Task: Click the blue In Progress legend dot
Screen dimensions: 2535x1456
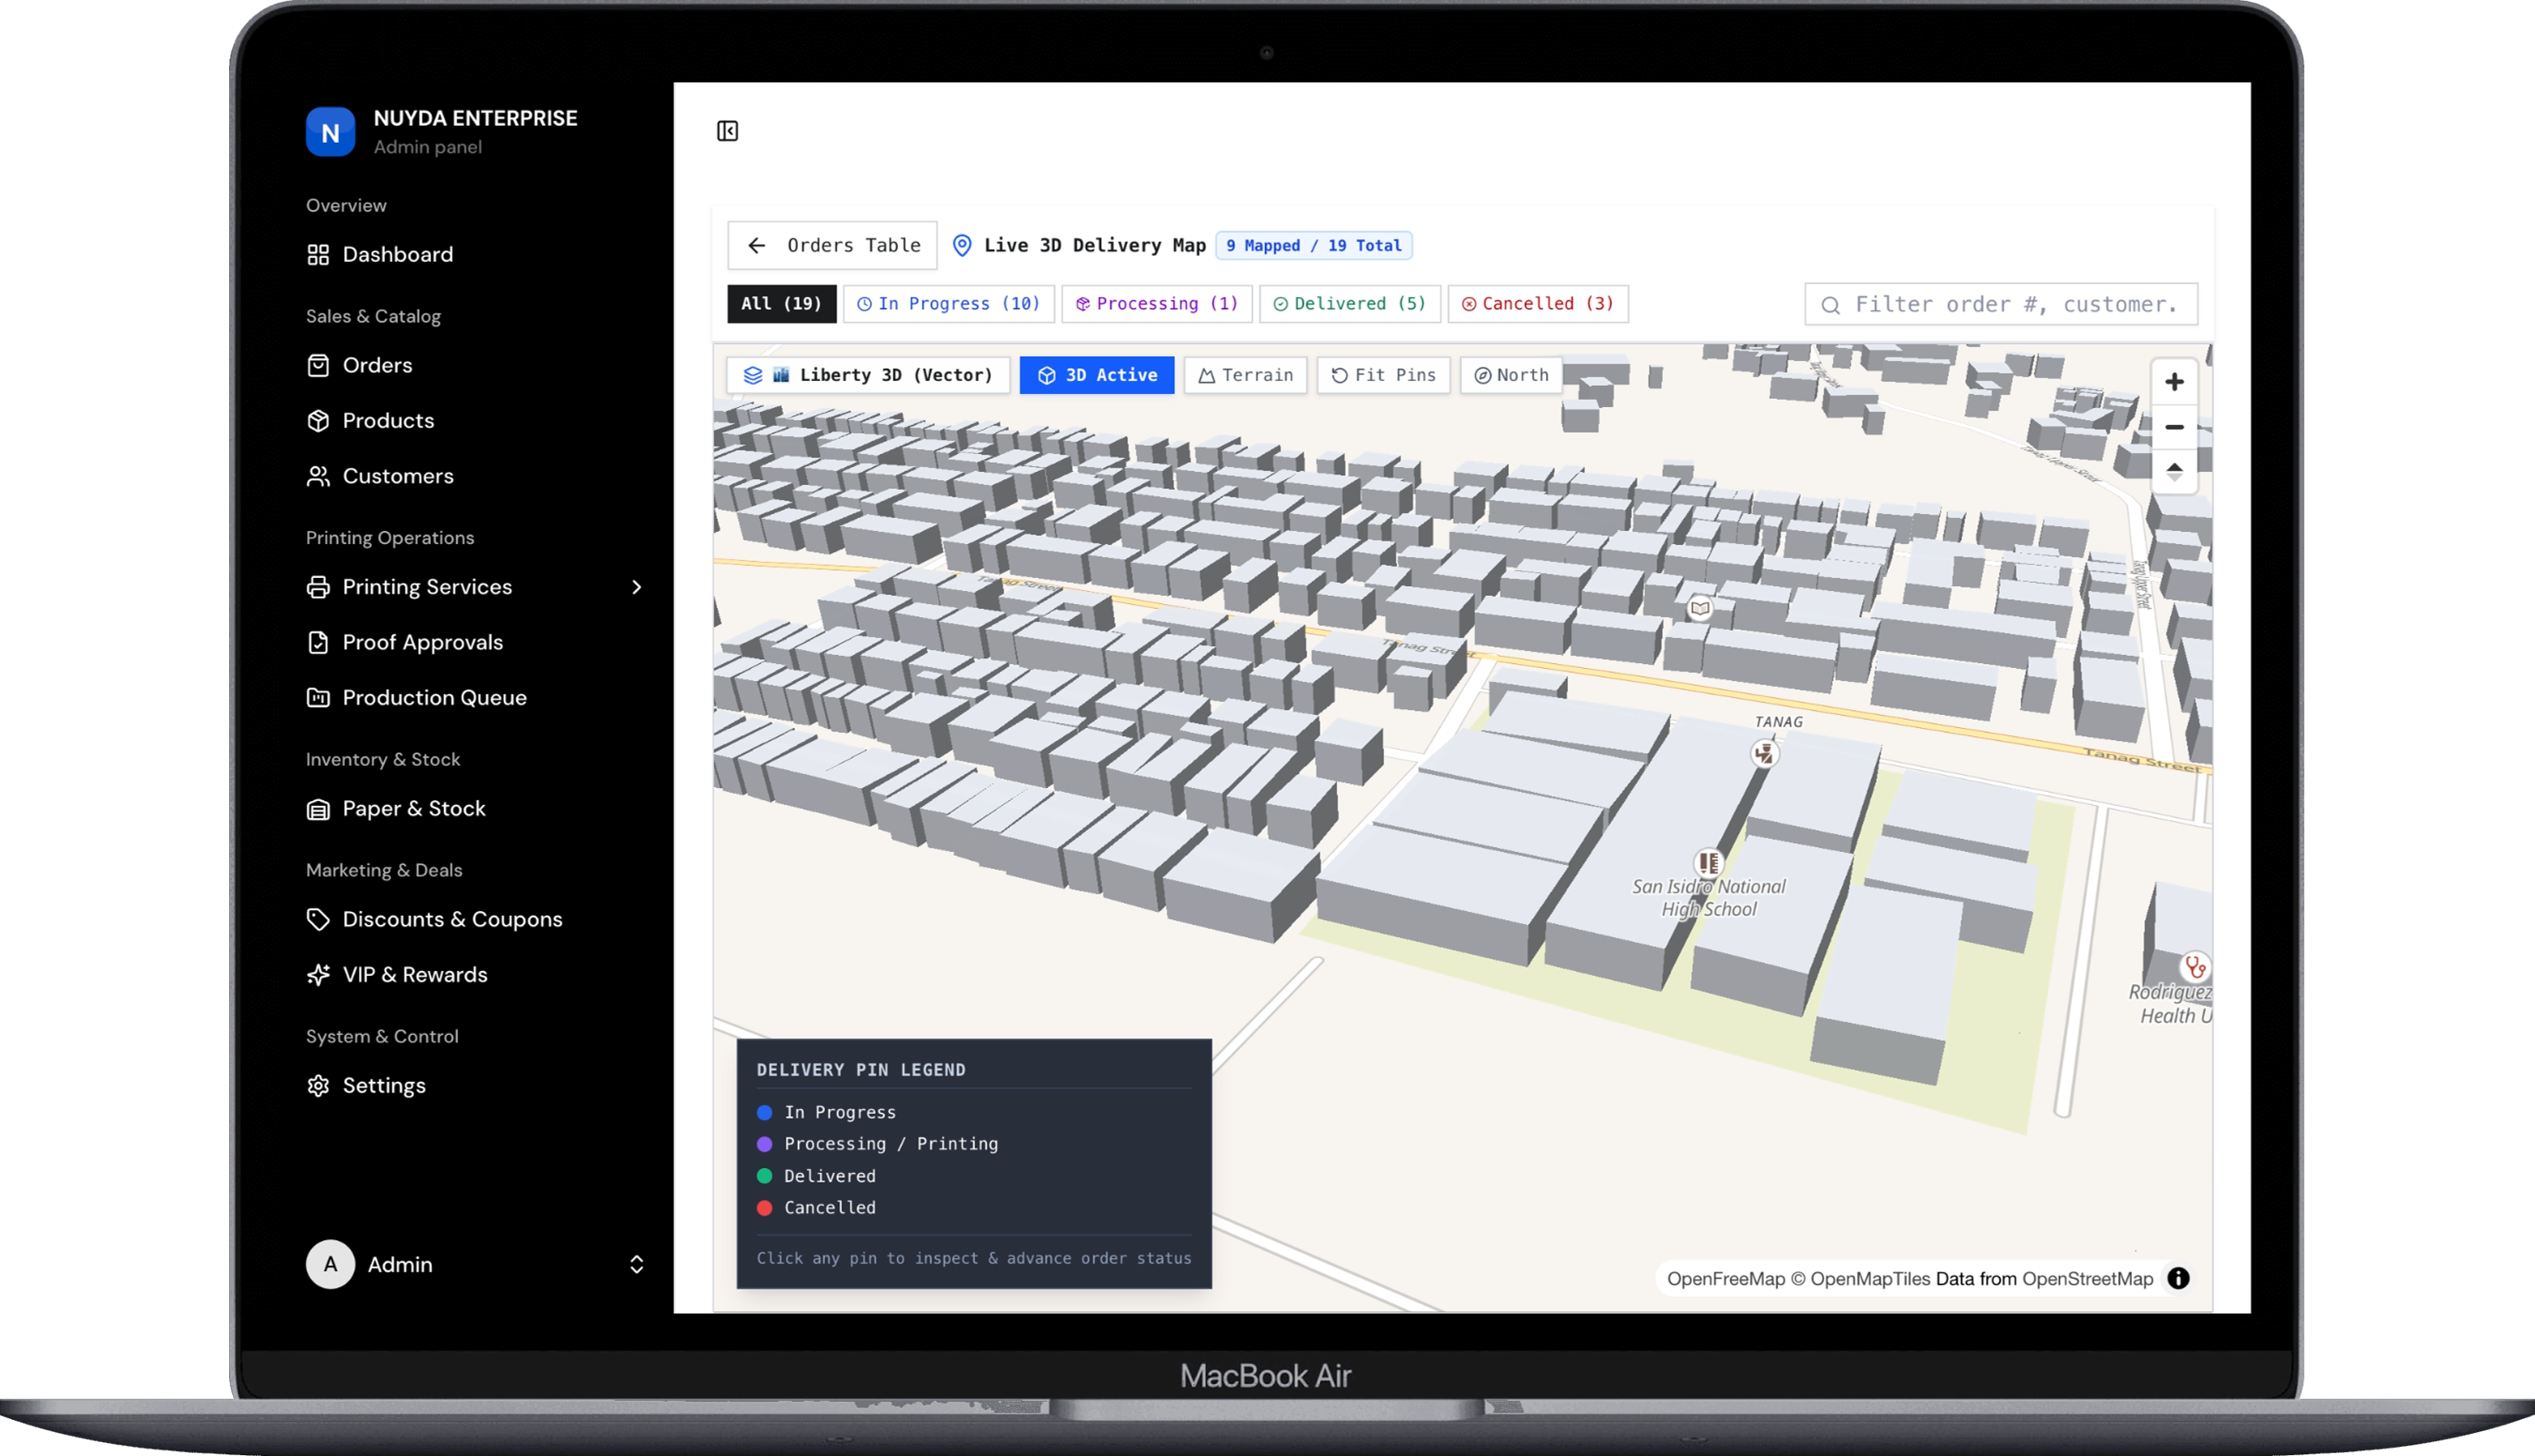Action: 765,1112
